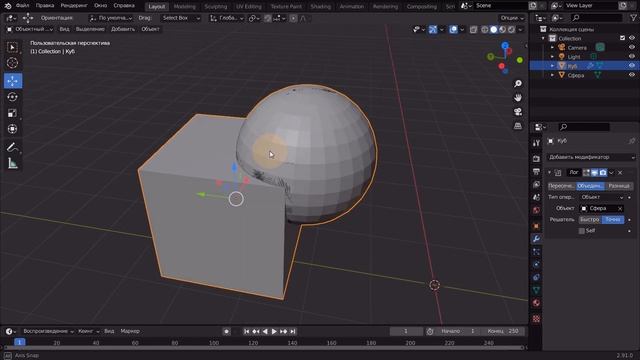
Task: Select the Rotate tool
Action: [x=13, y=97]
